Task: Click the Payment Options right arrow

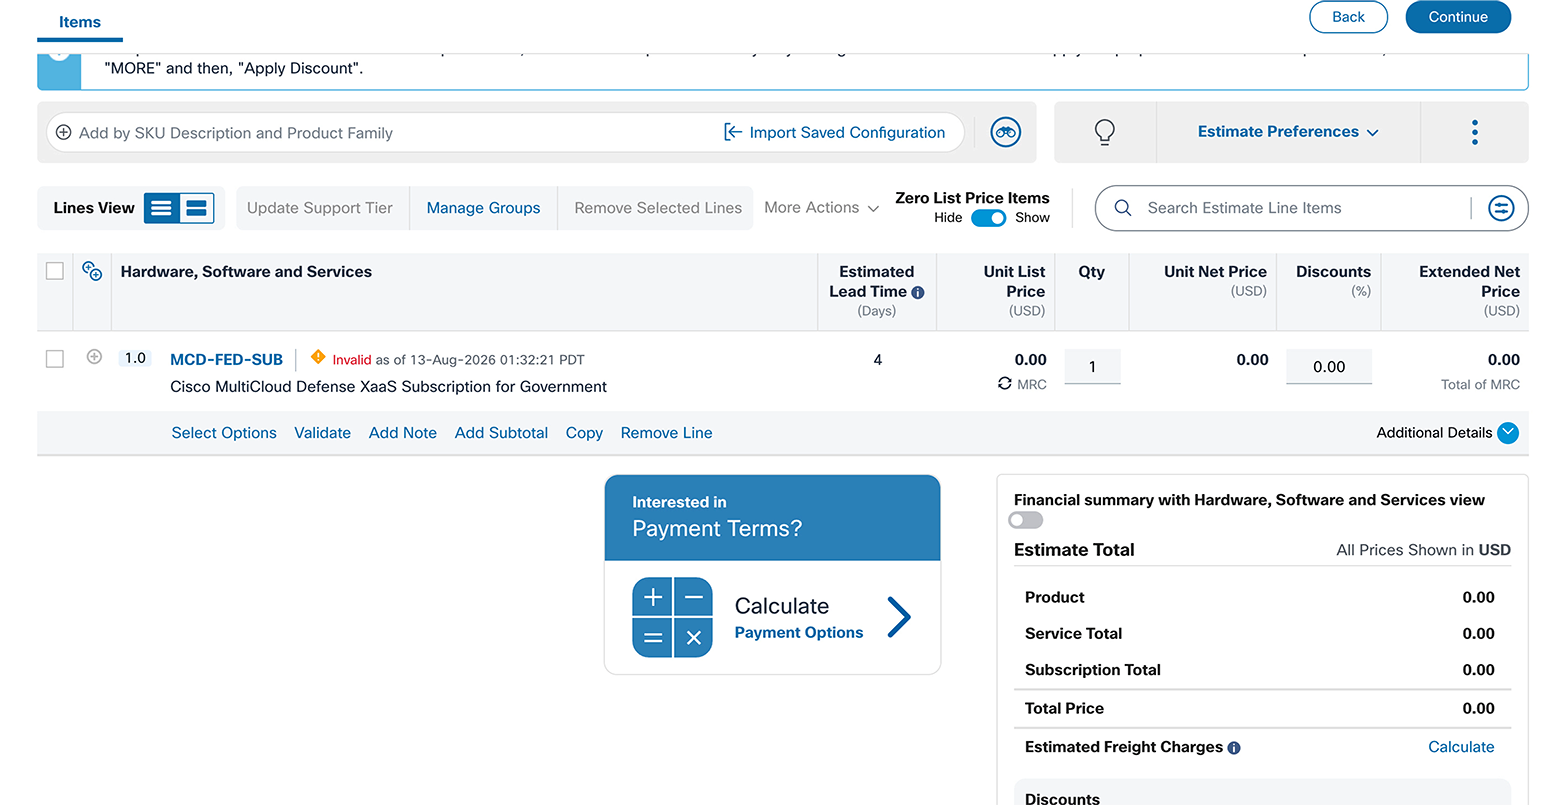Action: click(899, 617)
